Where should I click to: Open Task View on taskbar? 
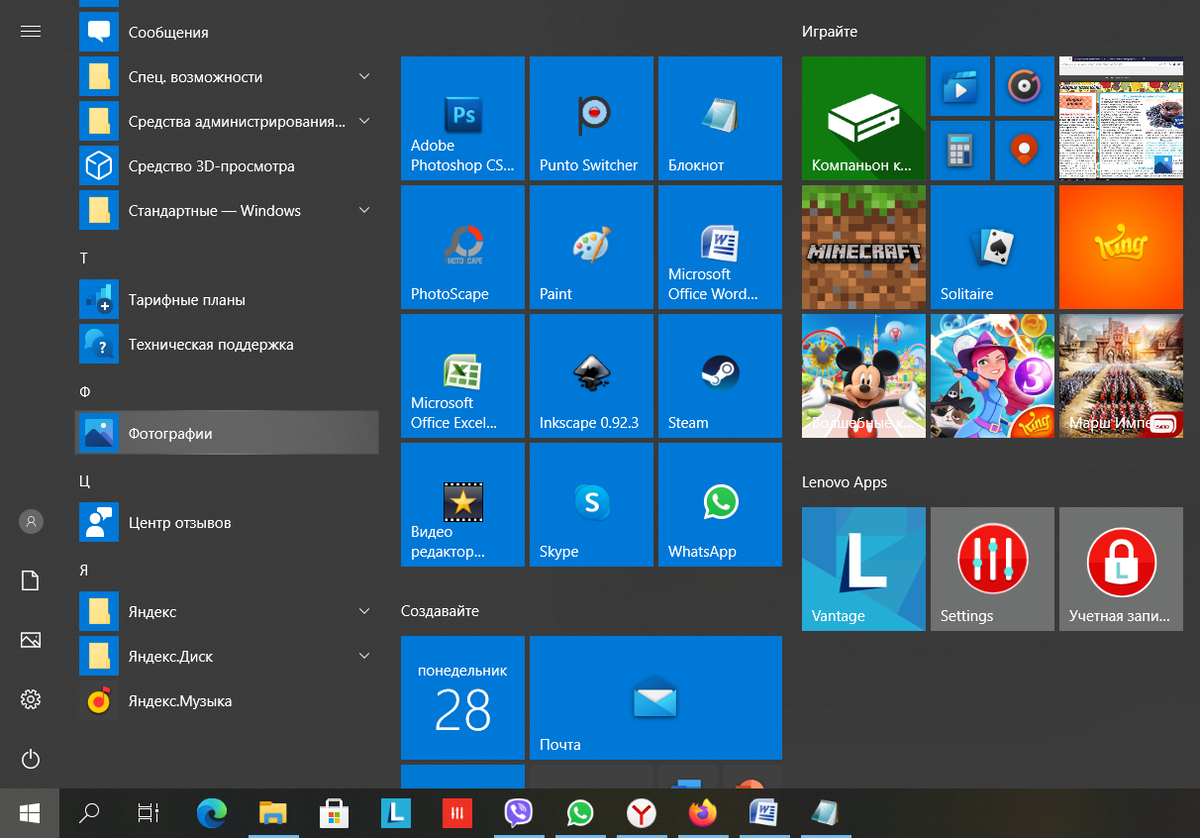point(148,813)
